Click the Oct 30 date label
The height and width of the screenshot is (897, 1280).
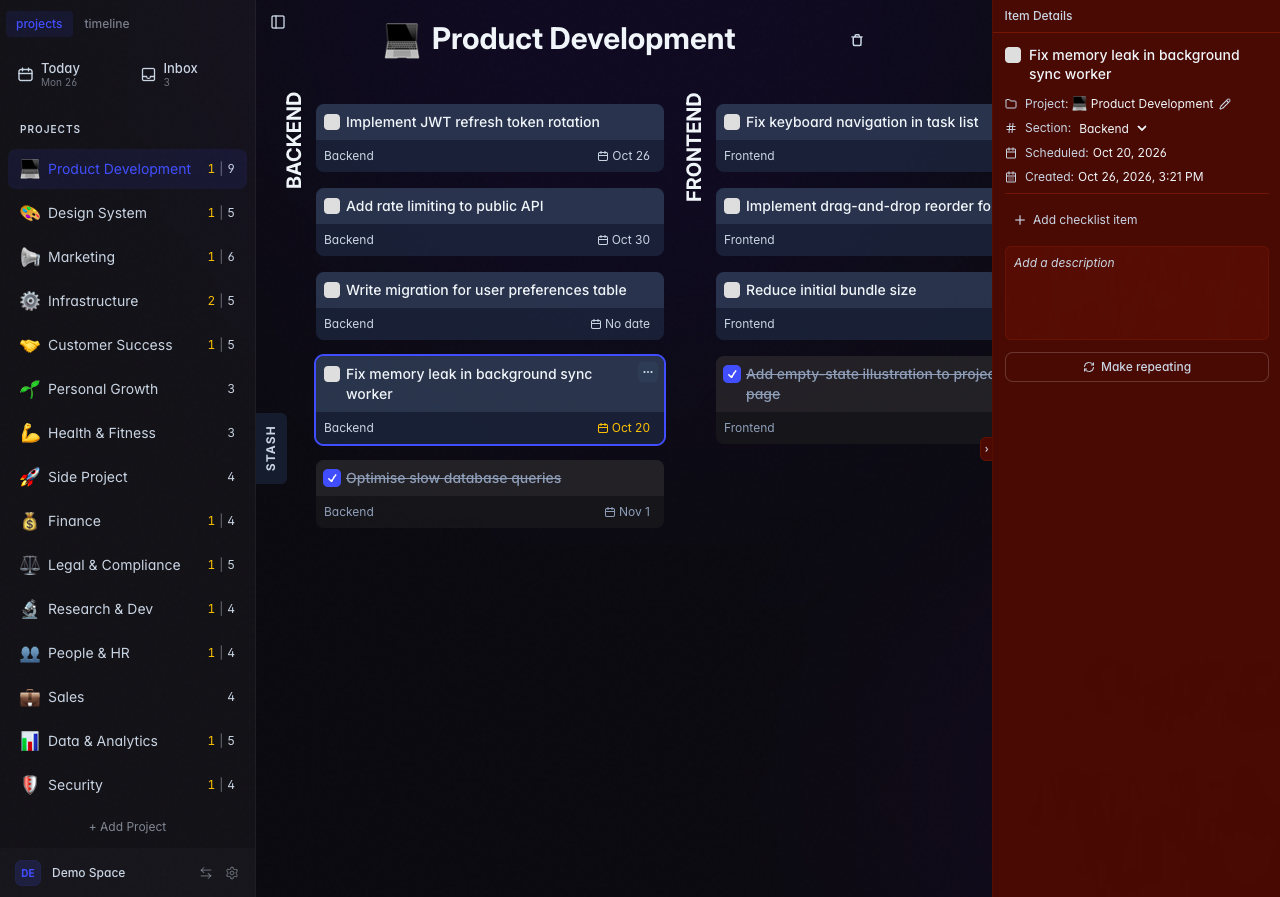click(624, 240)
